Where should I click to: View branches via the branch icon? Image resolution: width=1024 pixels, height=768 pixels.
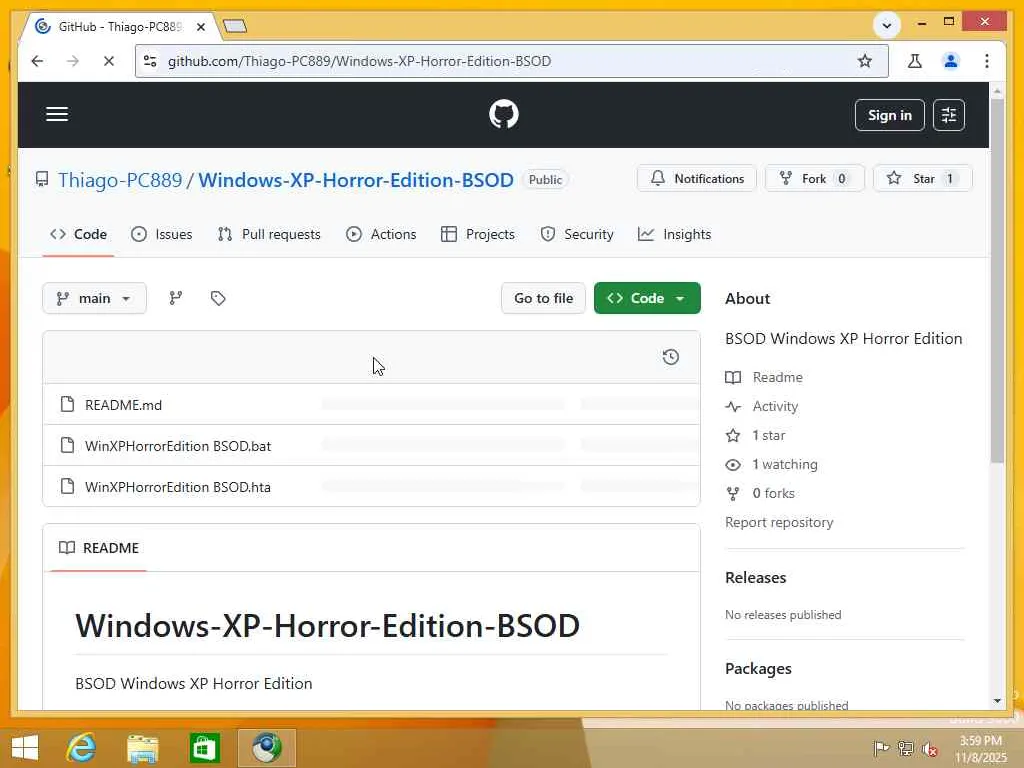click(x=176, y=298)
